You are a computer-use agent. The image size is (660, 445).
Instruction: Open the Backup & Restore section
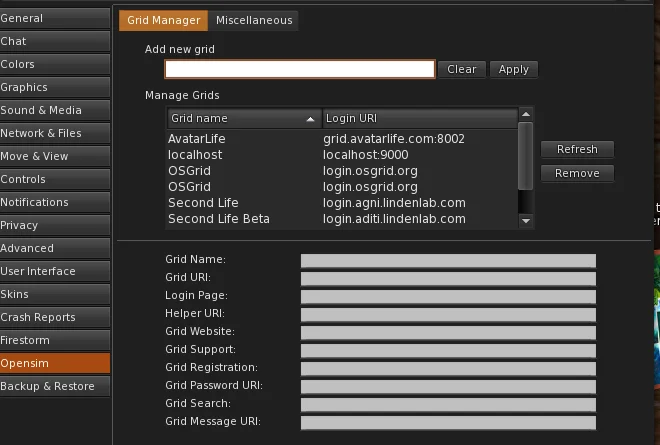55,386
